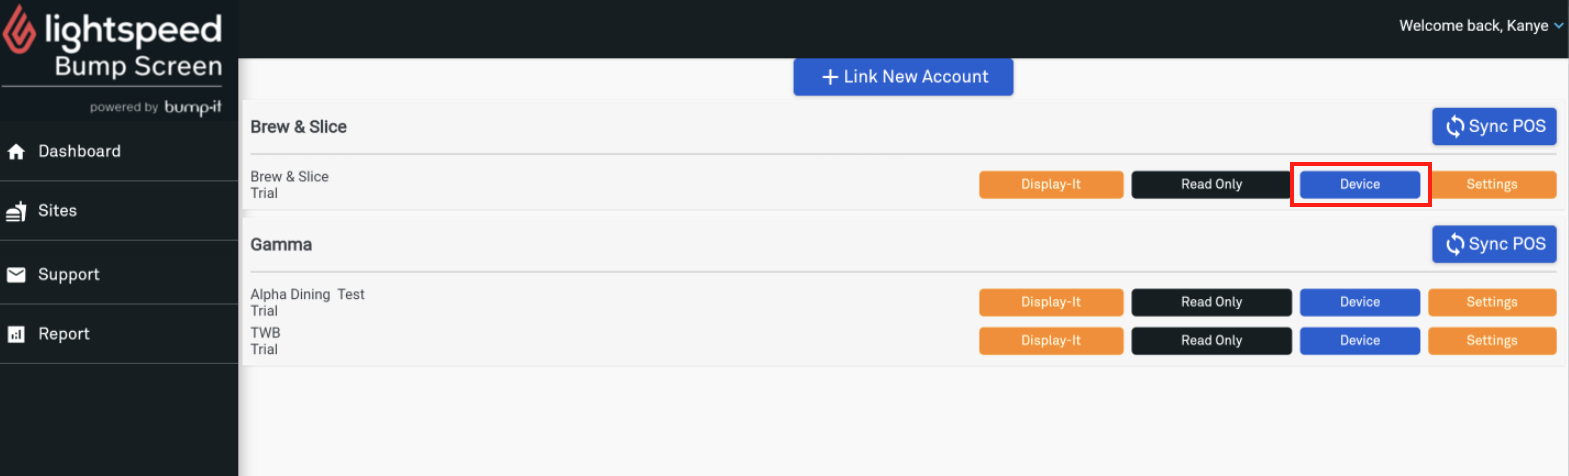Click the Dashboard home icon
Viewport: 1569px width, 476px height.
(16, 152)
